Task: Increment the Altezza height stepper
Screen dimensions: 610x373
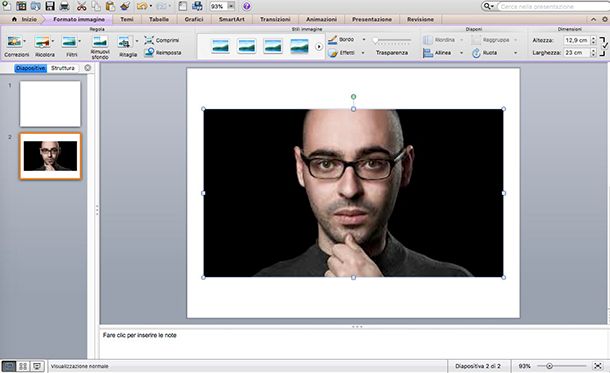Action: [593, 38]
